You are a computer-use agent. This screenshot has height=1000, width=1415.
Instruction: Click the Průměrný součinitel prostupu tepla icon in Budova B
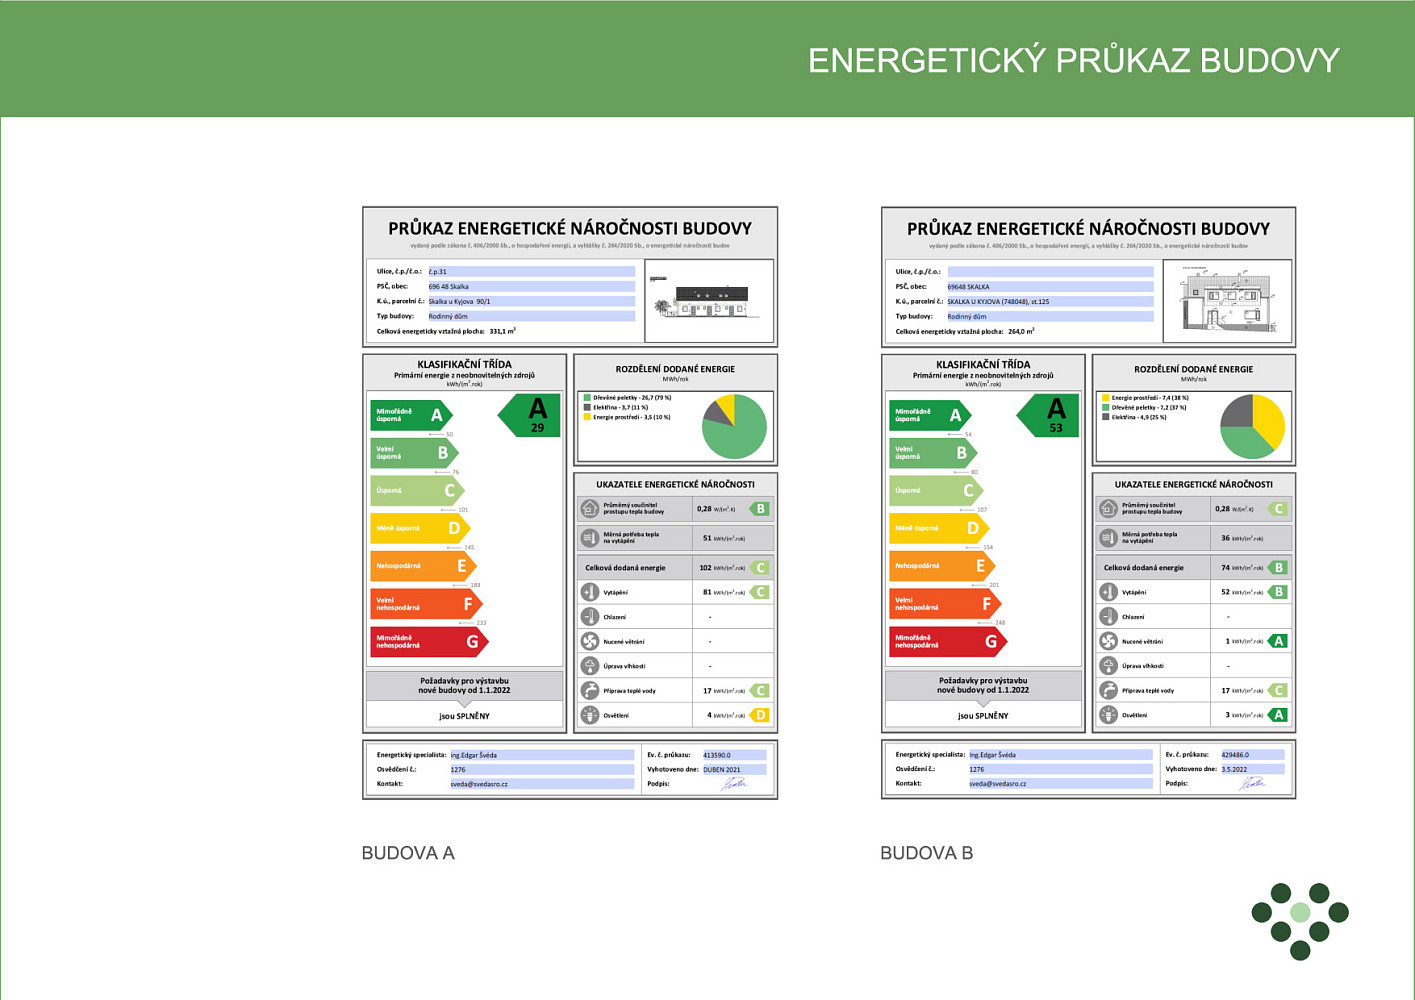click(x=1108, y=509)
